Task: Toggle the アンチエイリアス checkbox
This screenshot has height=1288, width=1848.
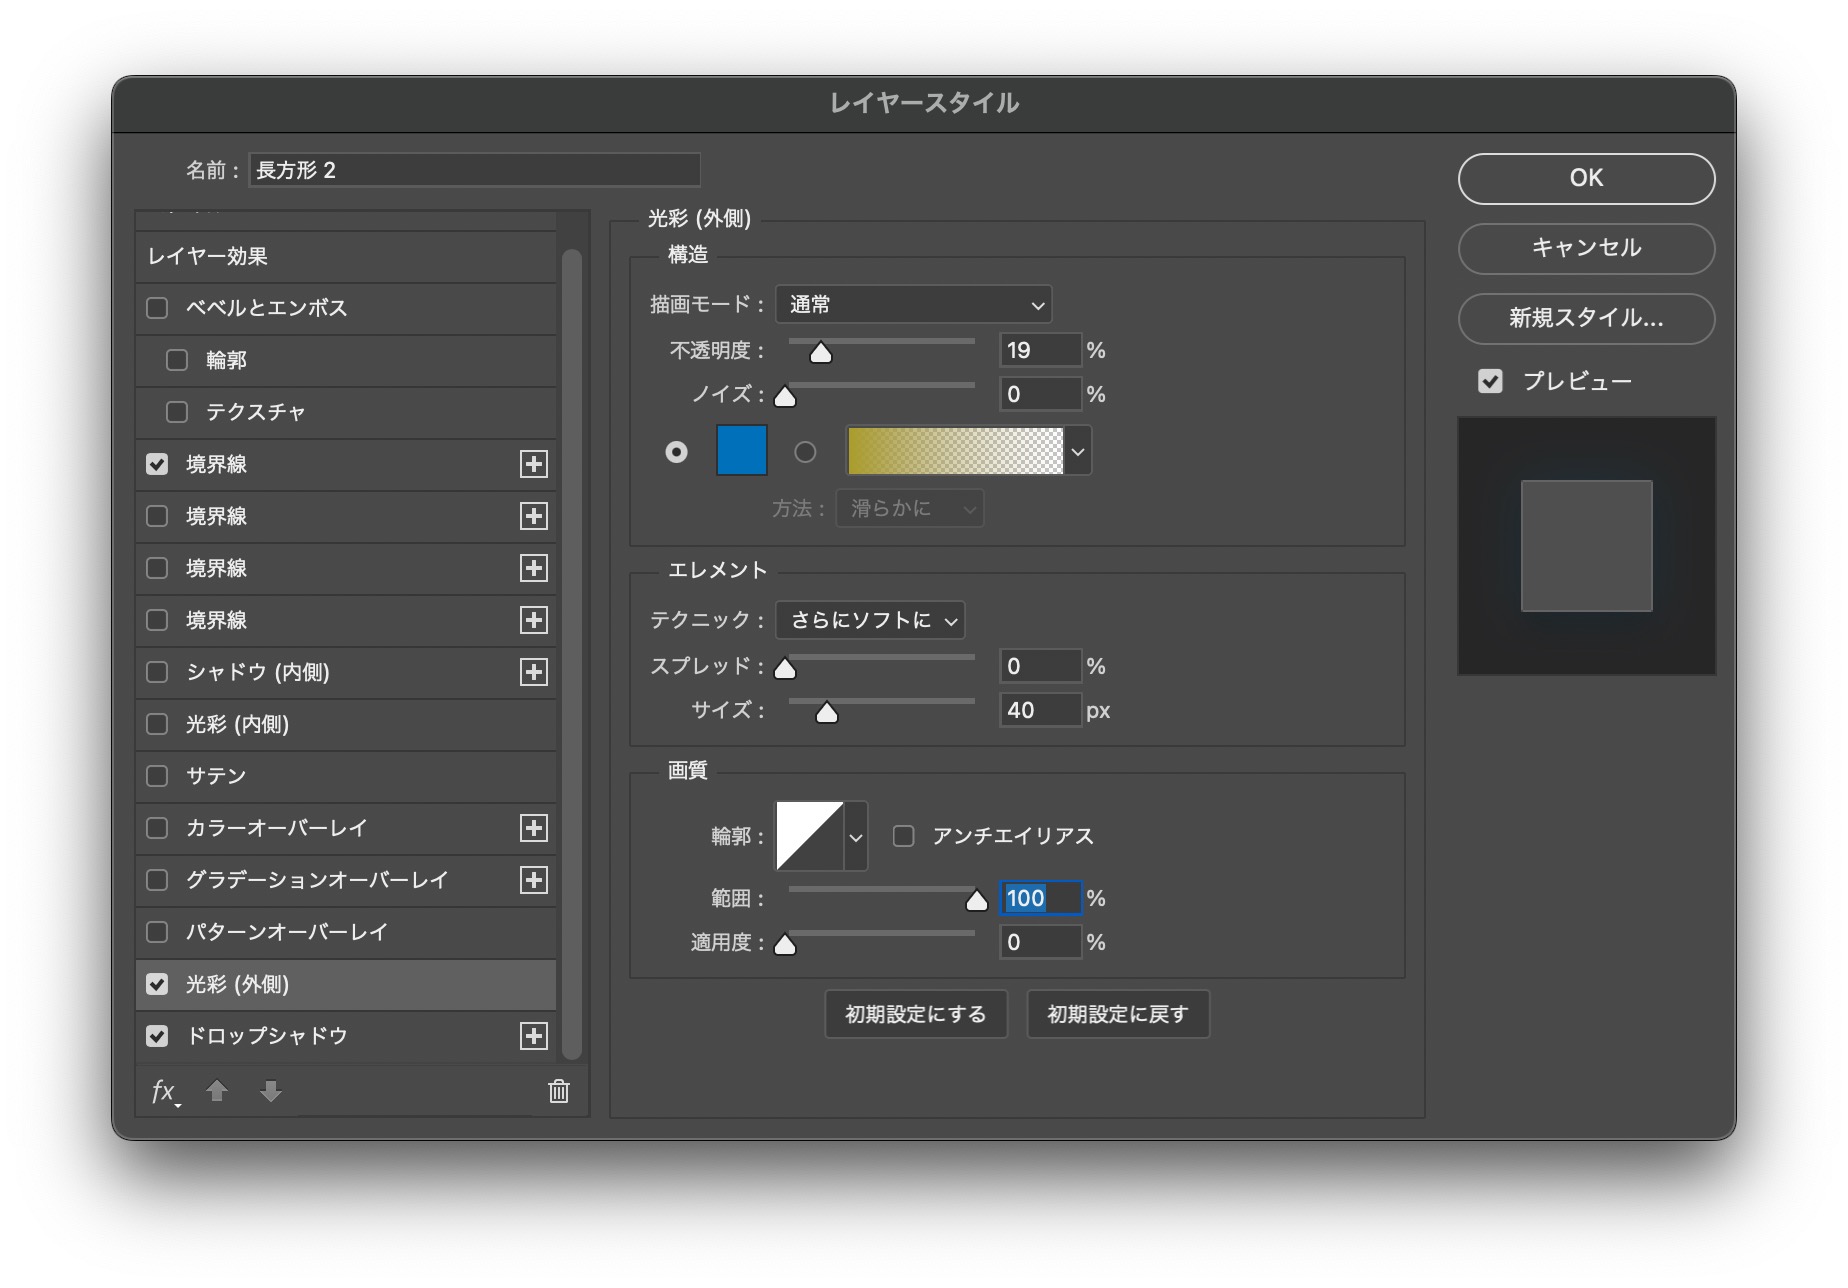Action: click(x=904, y=836)
